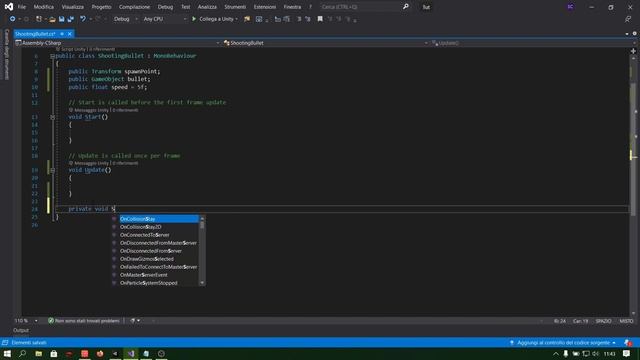Click the Save All icon
This screenshot has height=360, width=640.
[x=71, y=19]
